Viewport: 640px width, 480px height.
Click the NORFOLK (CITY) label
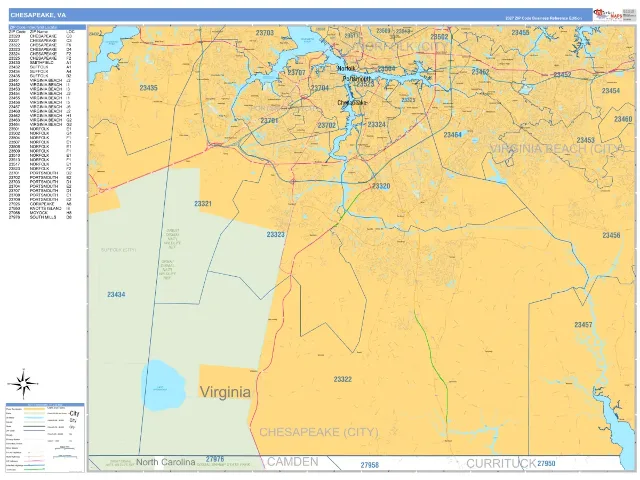click(402, 46)
